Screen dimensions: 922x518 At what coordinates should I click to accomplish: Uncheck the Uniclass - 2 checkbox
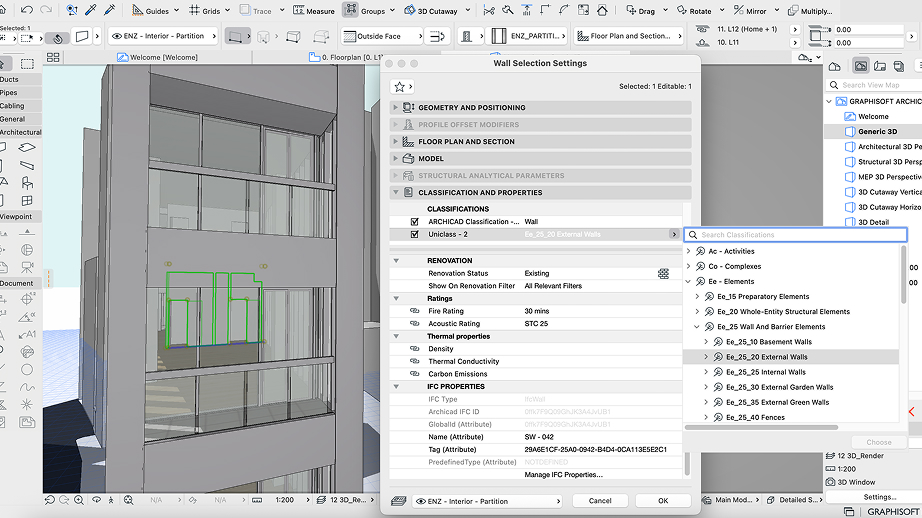415,234
